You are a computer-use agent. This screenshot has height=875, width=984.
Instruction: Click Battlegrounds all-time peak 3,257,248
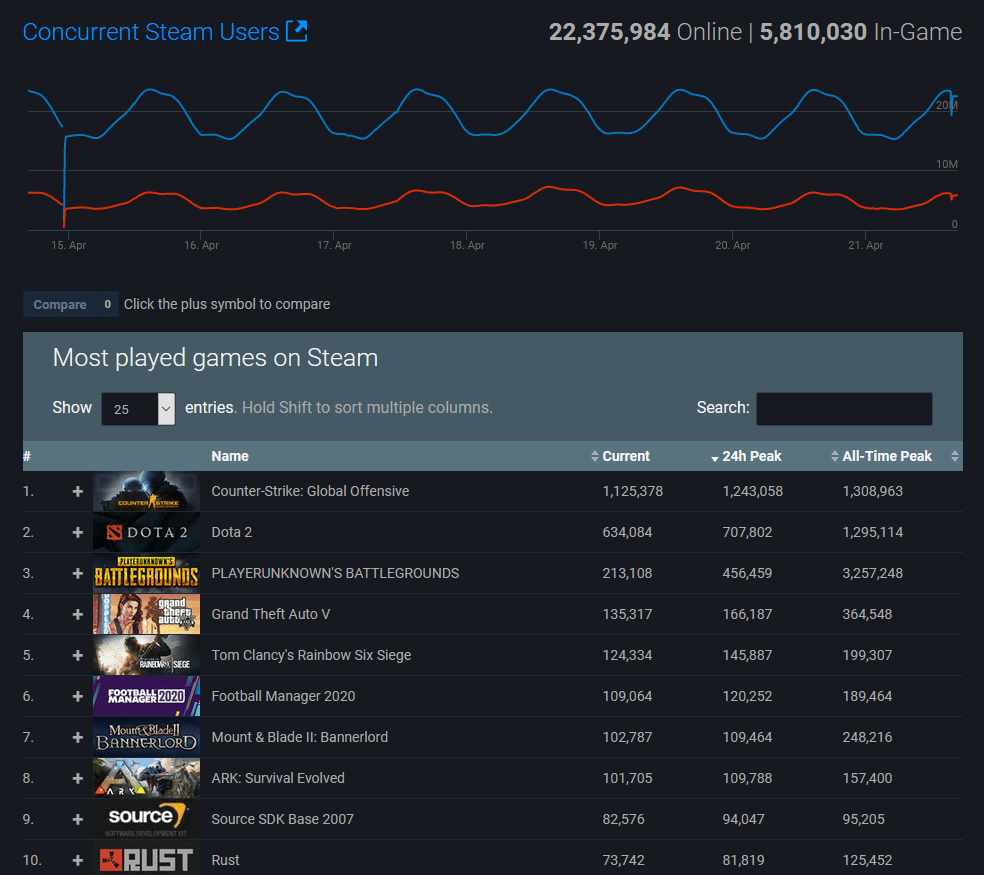click(872, 573)
